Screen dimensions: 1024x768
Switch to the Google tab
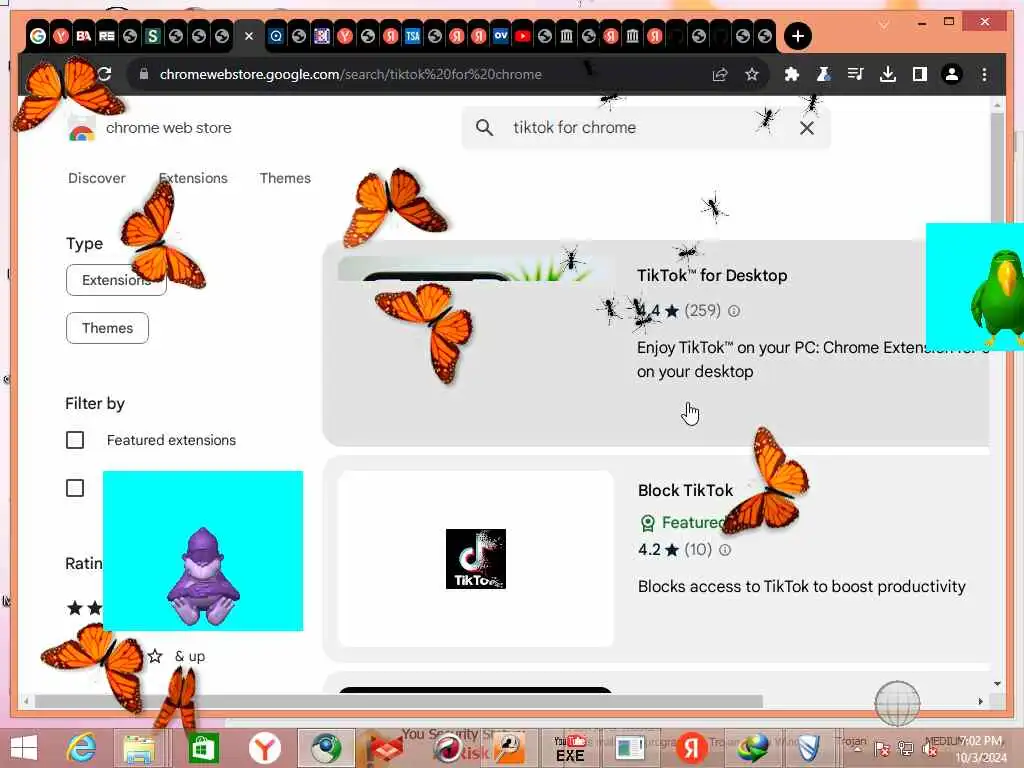click(38, 36)
